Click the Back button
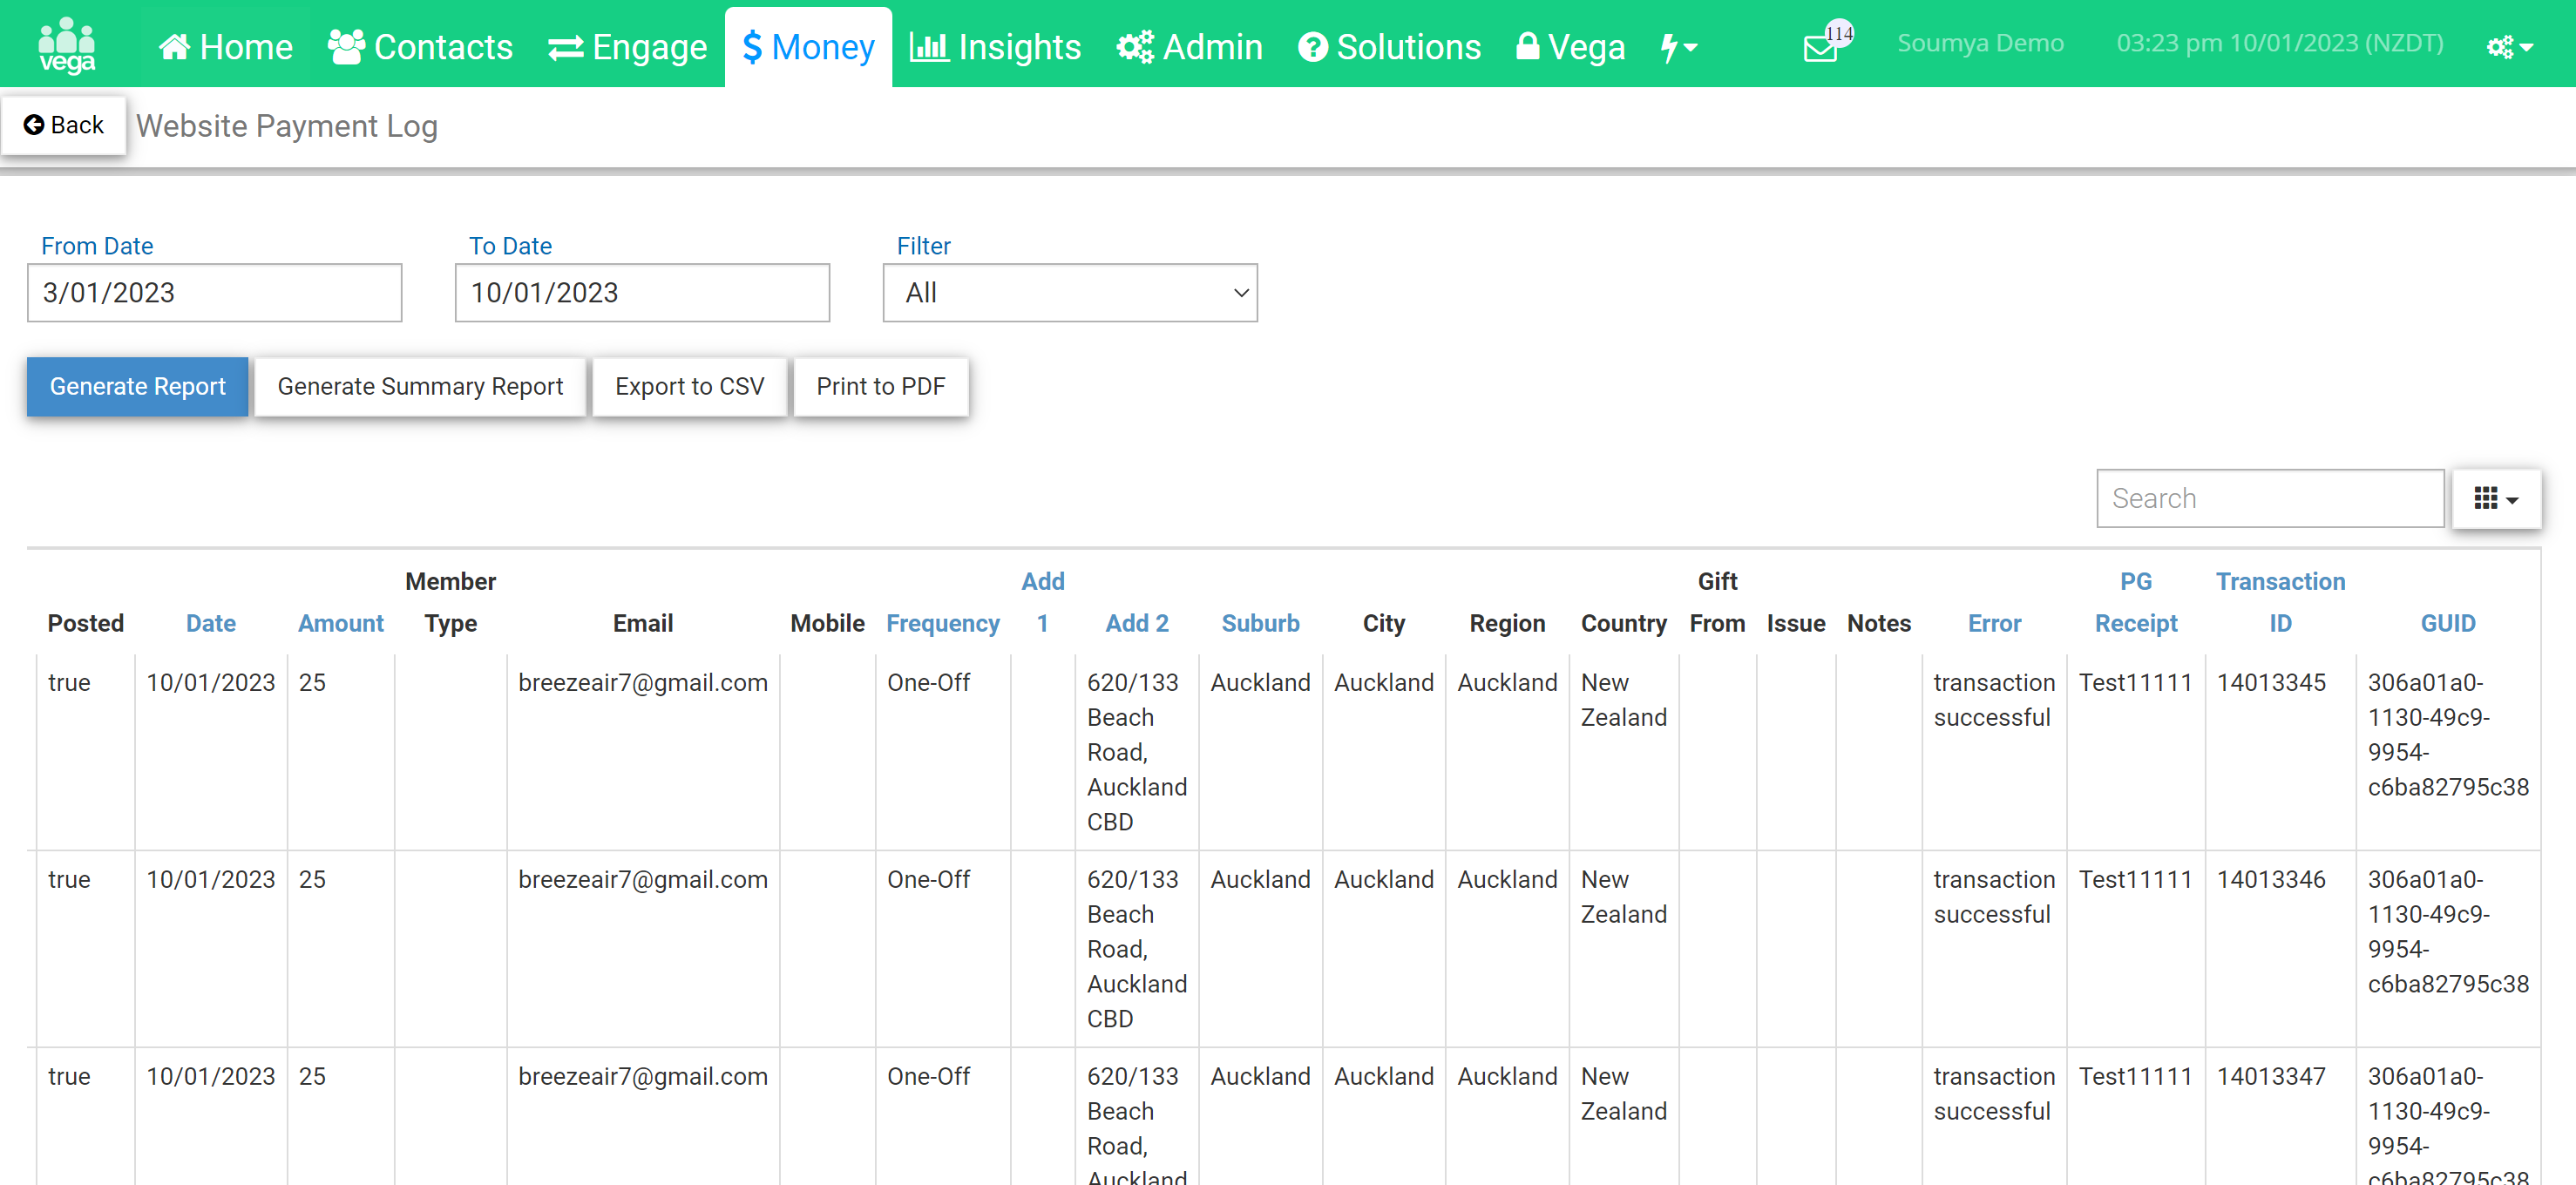 pyautogui.click(x=64, y=125)
